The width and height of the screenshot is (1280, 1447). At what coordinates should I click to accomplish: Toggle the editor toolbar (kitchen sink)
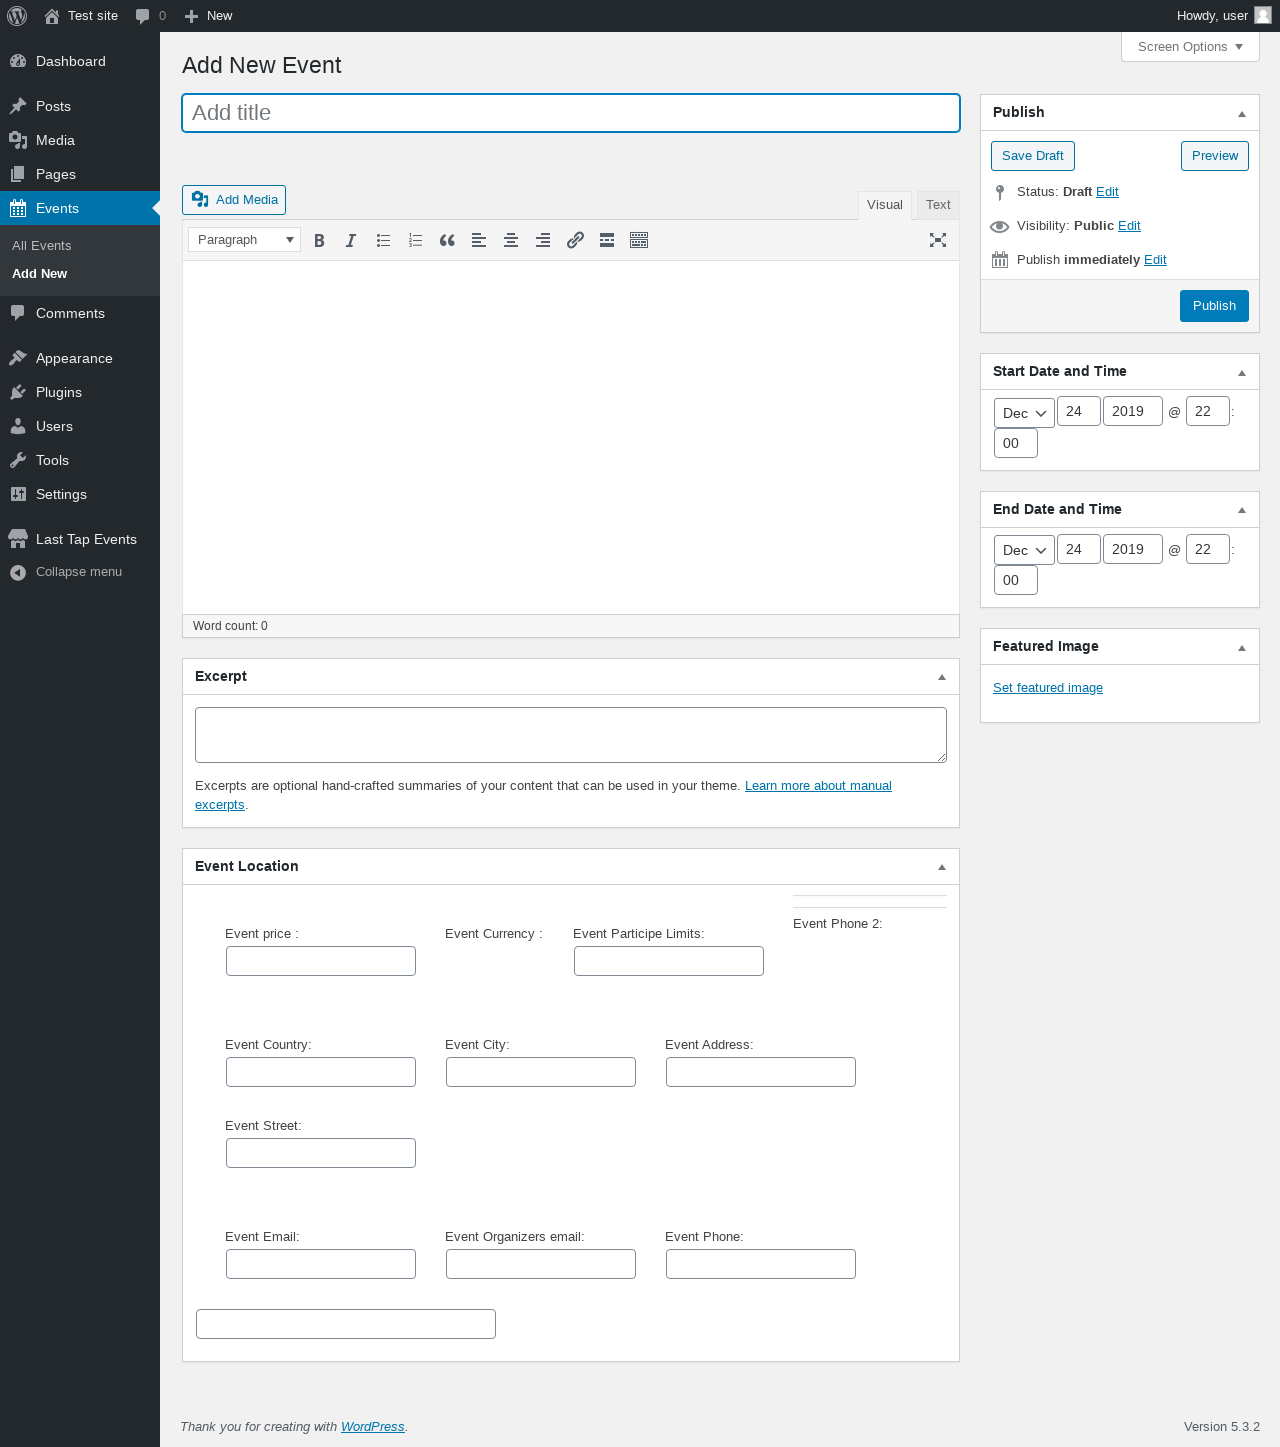(639, 240)
